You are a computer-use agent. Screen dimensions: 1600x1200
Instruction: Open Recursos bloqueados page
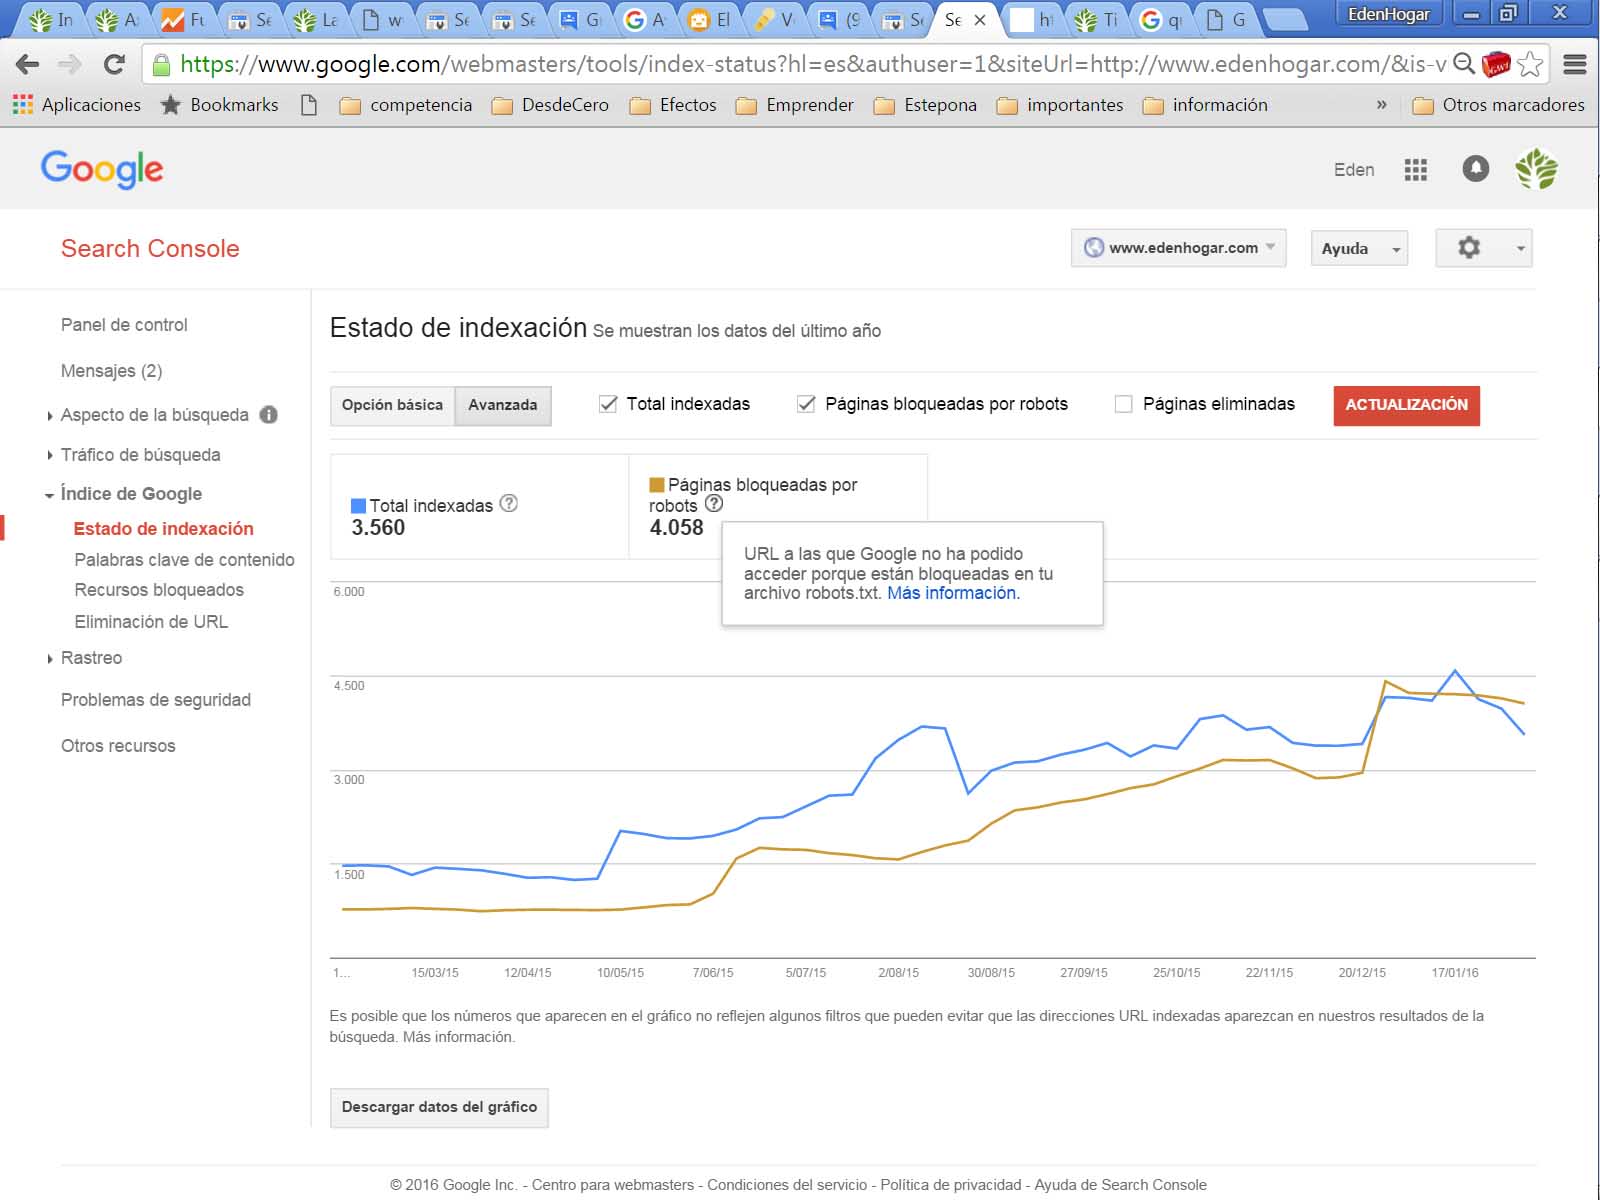159,590
